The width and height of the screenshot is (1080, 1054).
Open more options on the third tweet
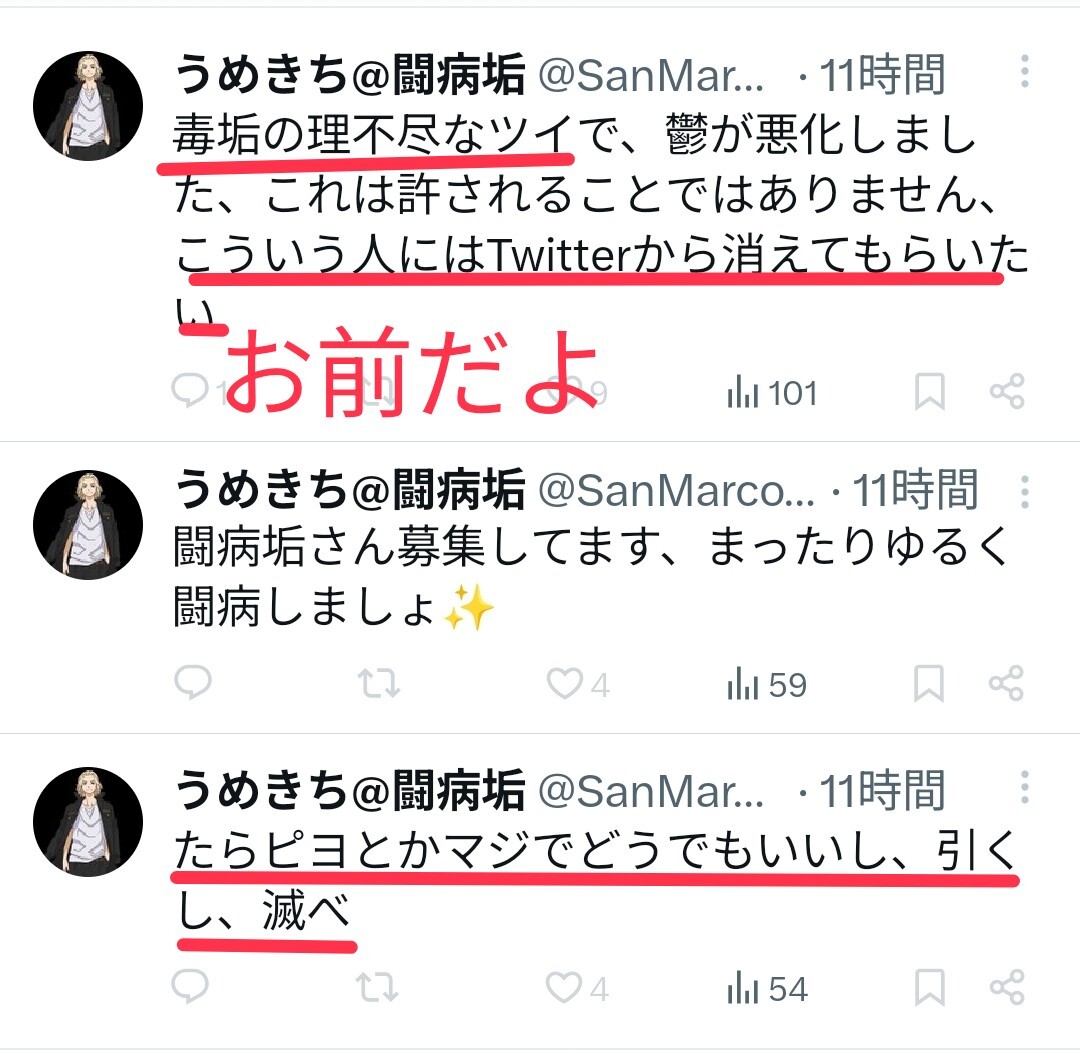click(1025, 787)
